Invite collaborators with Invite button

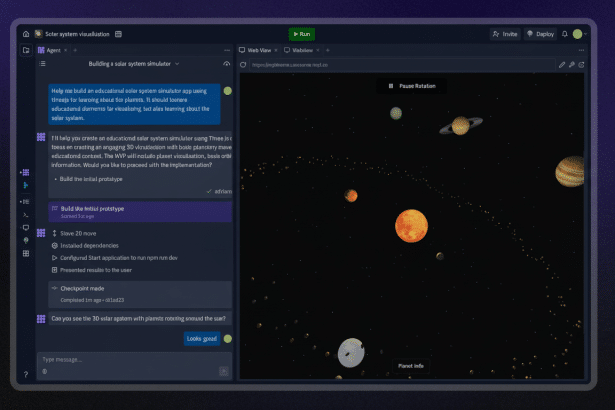[x=505, y=34]
